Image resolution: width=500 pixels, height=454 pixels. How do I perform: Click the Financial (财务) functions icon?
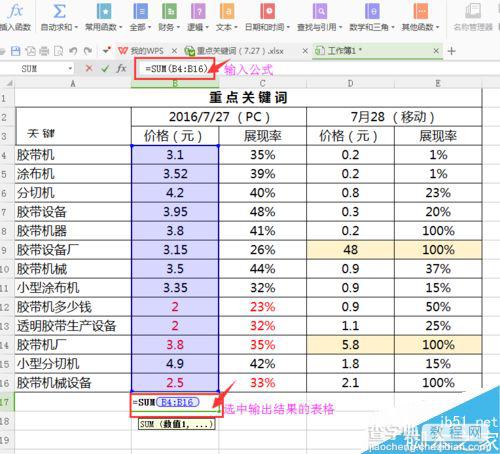click(x=169, y=11)
